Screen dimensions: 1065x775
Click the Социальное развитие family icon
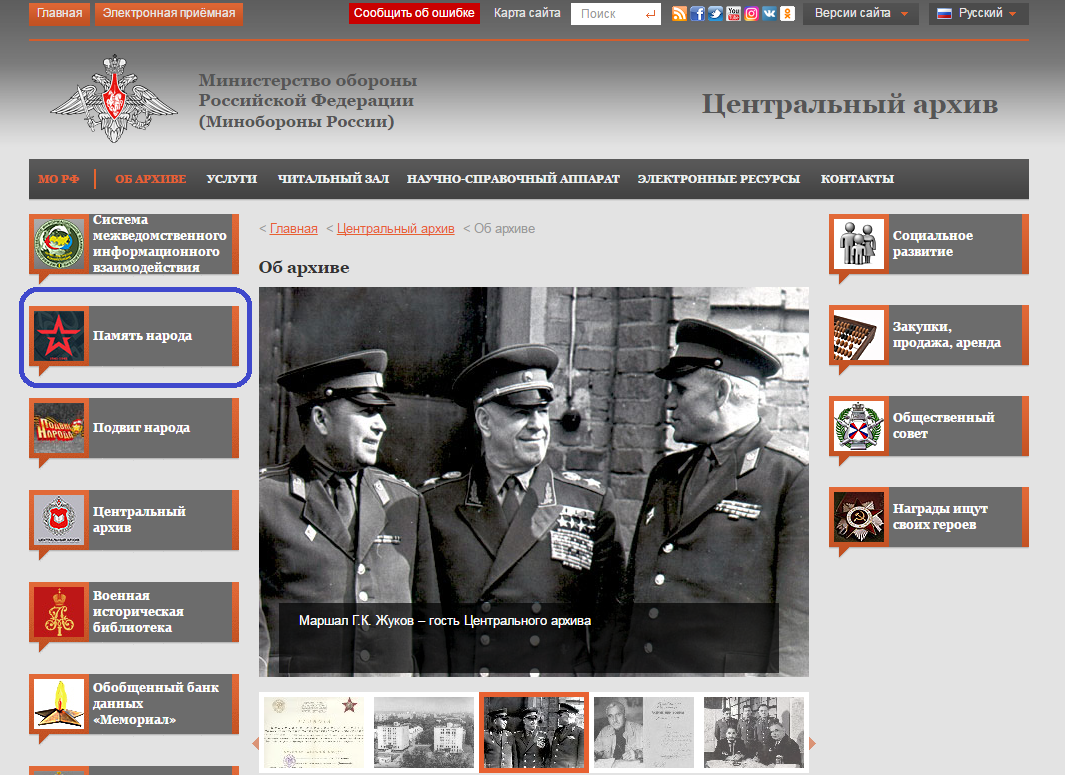(859, 244)
